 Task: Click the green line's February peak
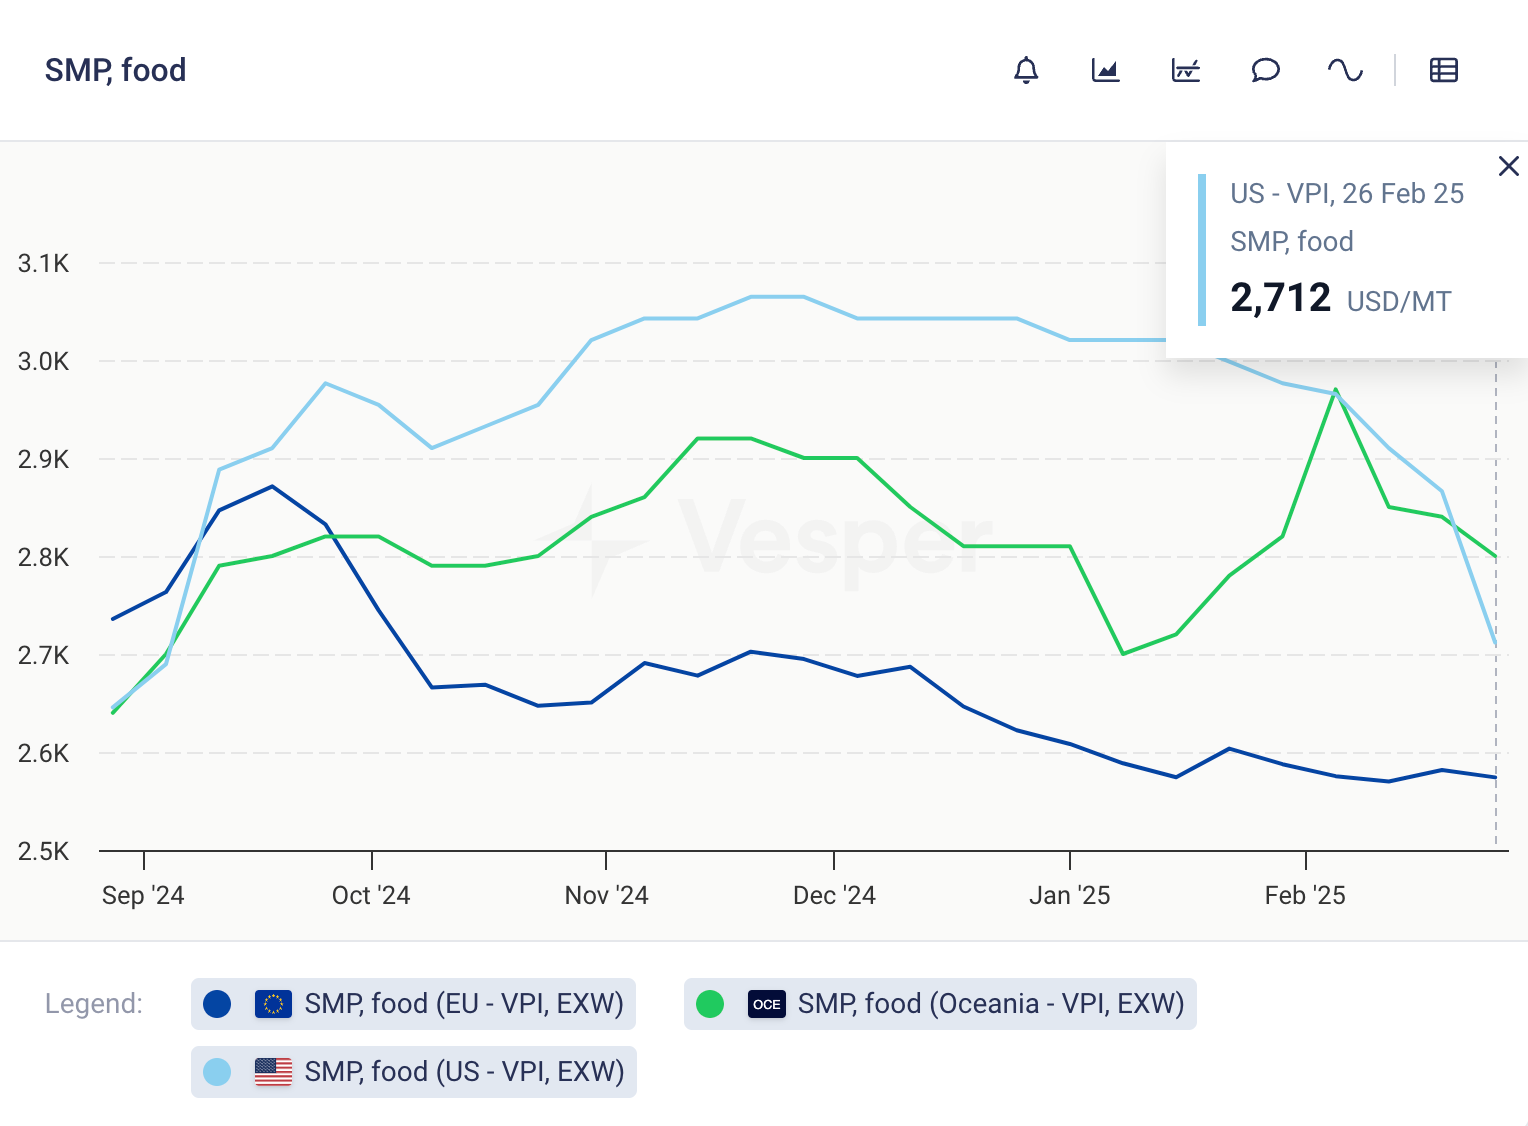(x=1336, y=390)
